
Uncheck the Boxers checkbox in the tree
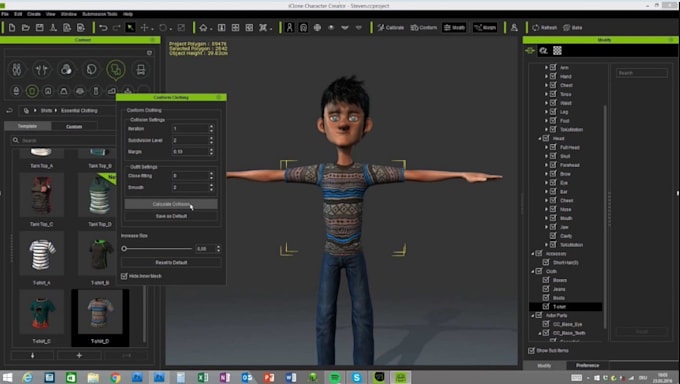click(546, 280)
